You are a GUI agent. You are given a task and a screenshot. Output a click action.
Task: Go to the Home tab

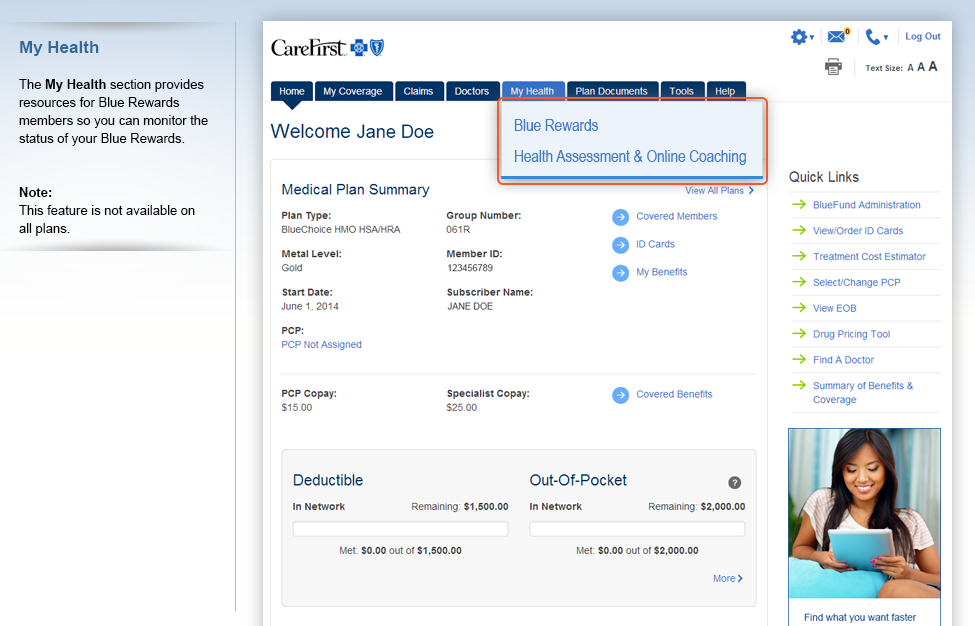click(x=292, y=91)
